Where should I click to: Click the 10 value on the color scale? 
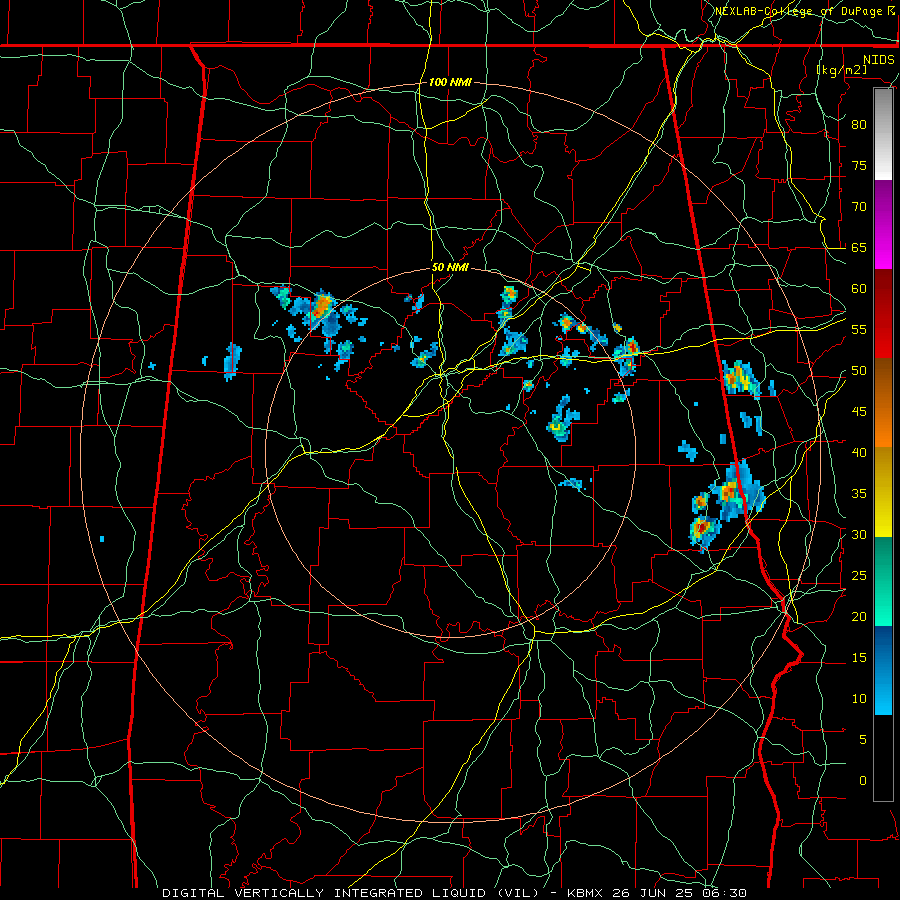[x=859, y=699]
